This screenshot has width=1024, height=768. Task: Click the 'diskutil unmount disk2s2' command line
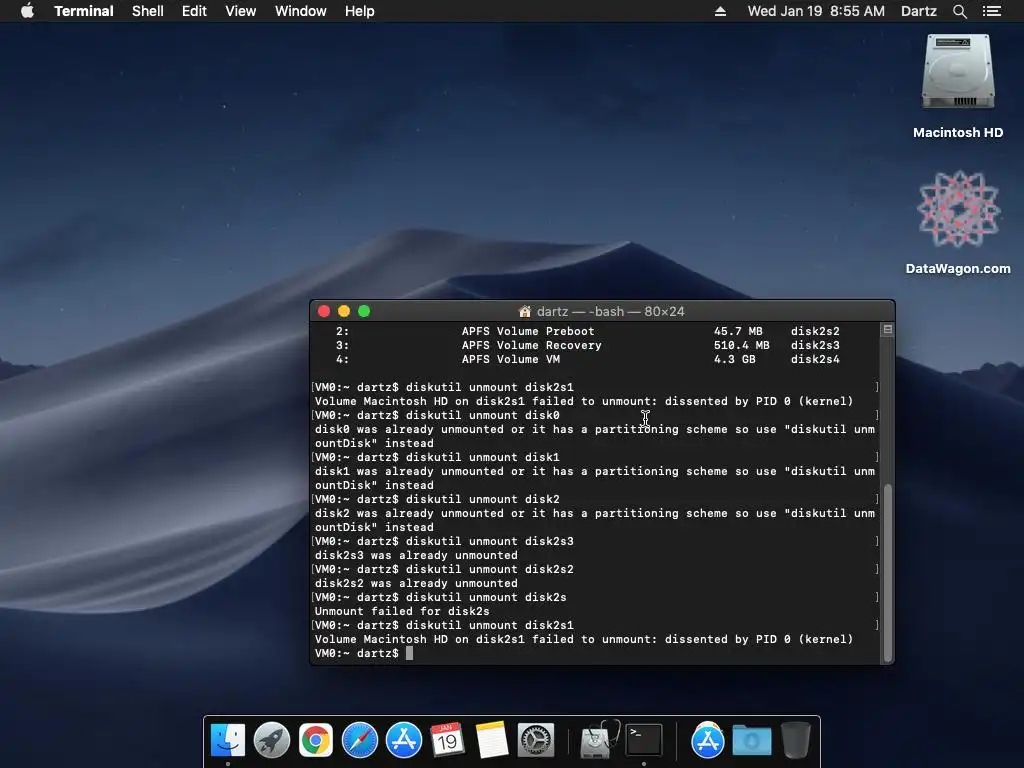click(x=490, y=569)
